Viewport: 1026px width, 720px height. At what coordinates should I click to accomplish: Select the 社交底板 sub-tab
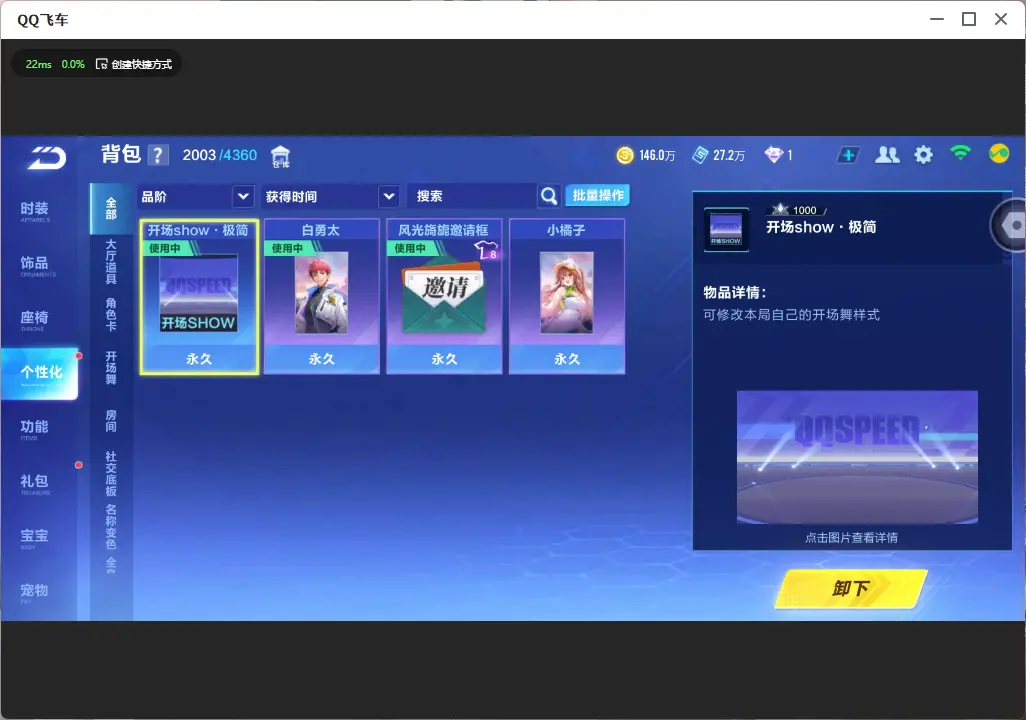click(111, 474)
